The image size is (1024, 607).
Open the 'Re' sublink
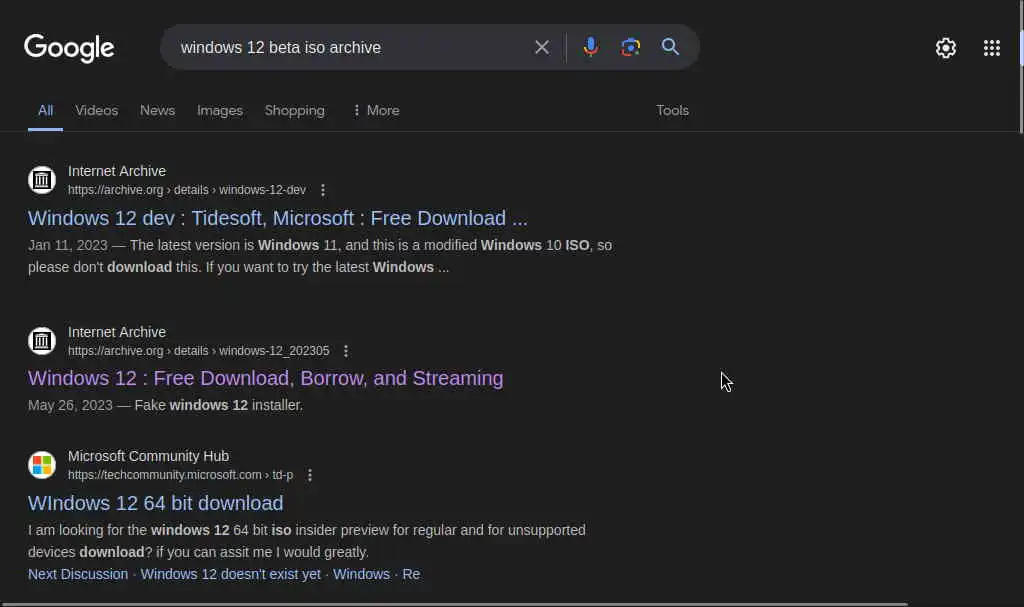pyautogui.click(x=411, y=574)
